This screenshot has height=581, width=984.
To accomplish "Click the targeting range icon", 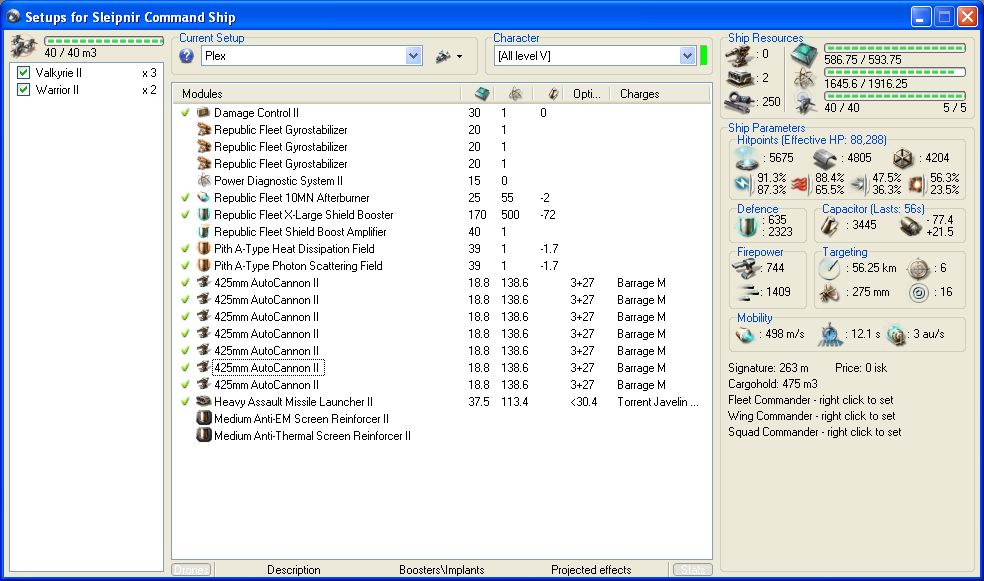I will 829,268.
